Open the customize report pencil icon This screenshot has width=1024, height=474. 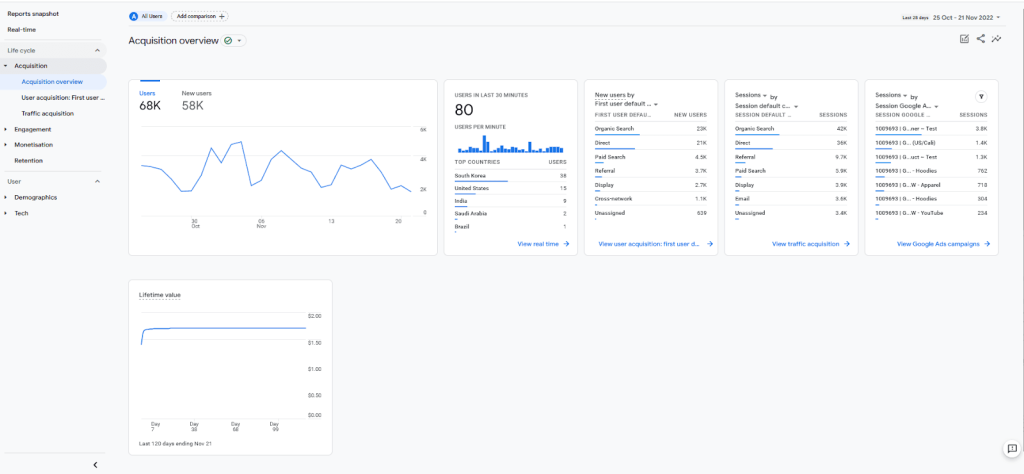tap(965, 39)
